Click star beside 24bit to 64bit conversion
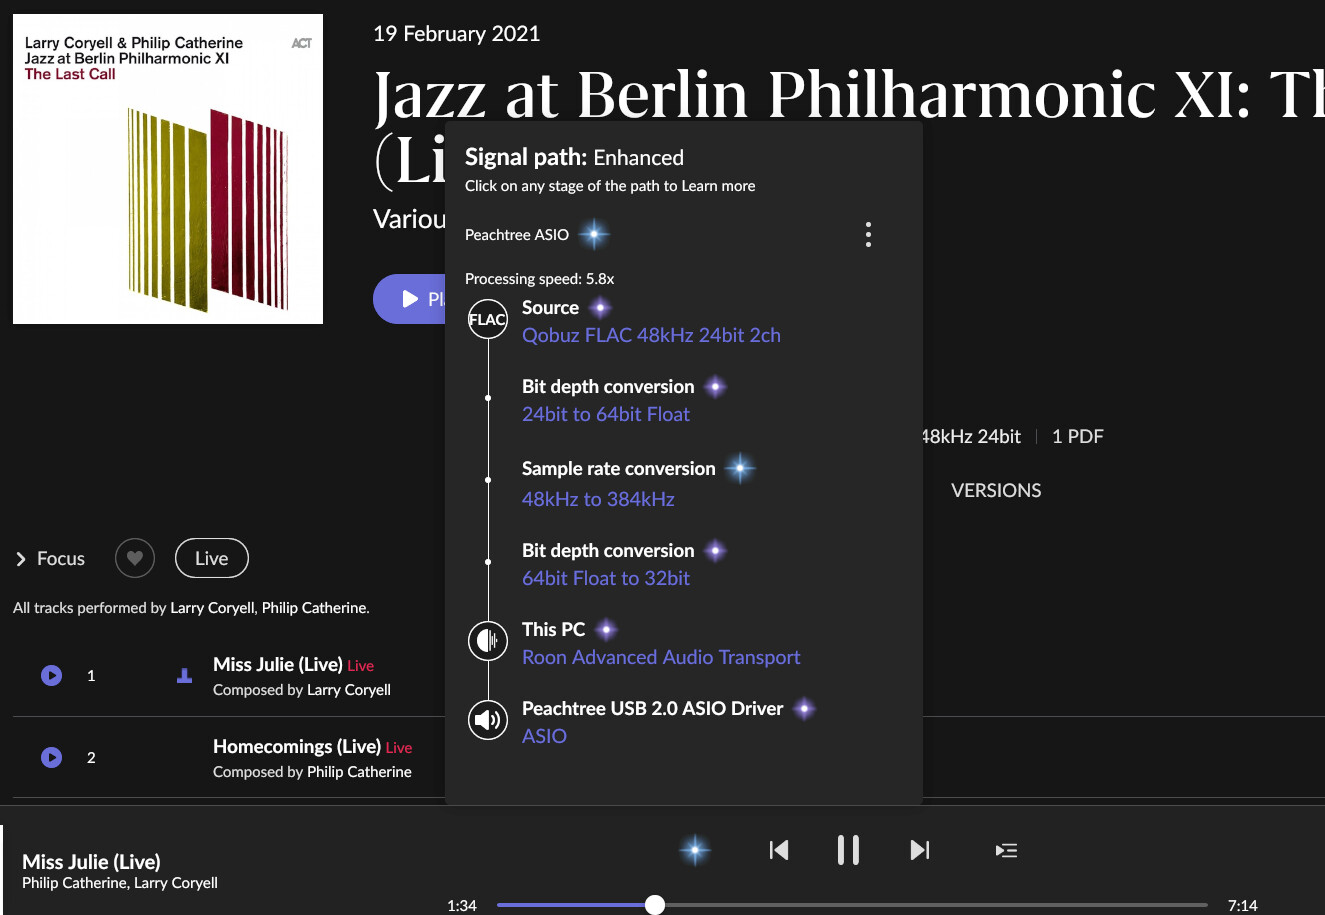Screen dimensions: 1325x915 pos(715,387)
